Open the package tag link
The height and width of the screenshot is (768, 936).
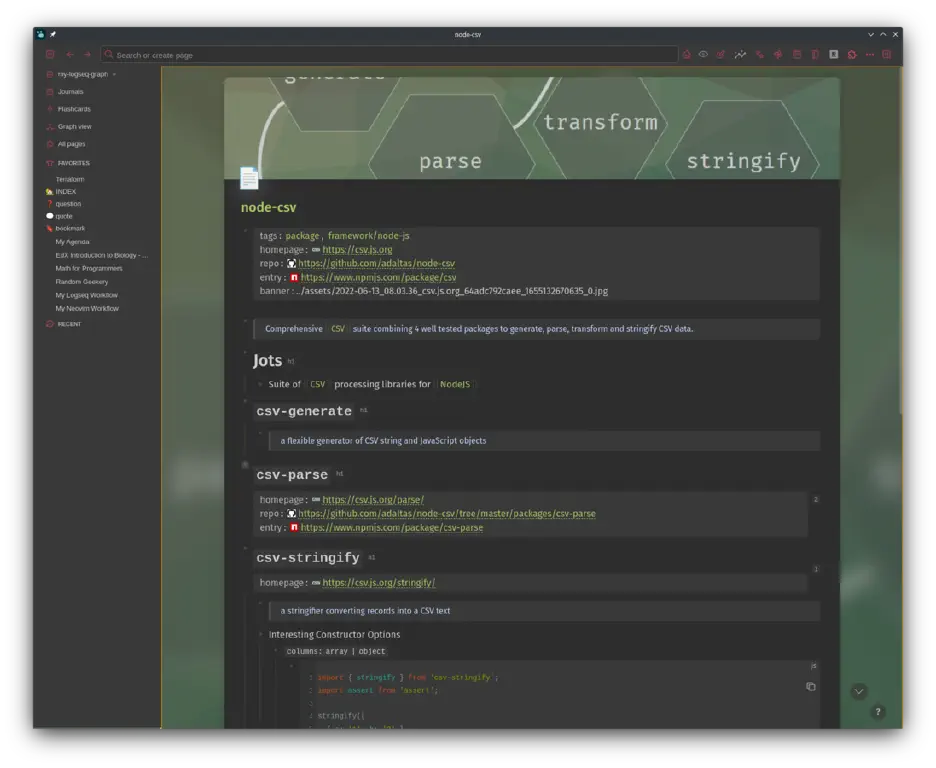(302, 236)
